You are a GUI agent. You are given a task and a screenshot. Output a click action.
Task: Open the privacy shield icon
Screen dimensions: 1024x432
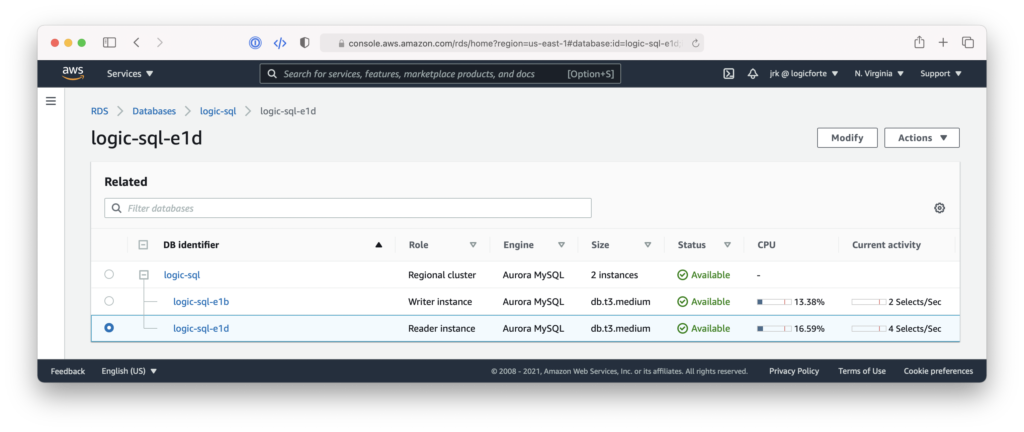click(x=304, y=43)
